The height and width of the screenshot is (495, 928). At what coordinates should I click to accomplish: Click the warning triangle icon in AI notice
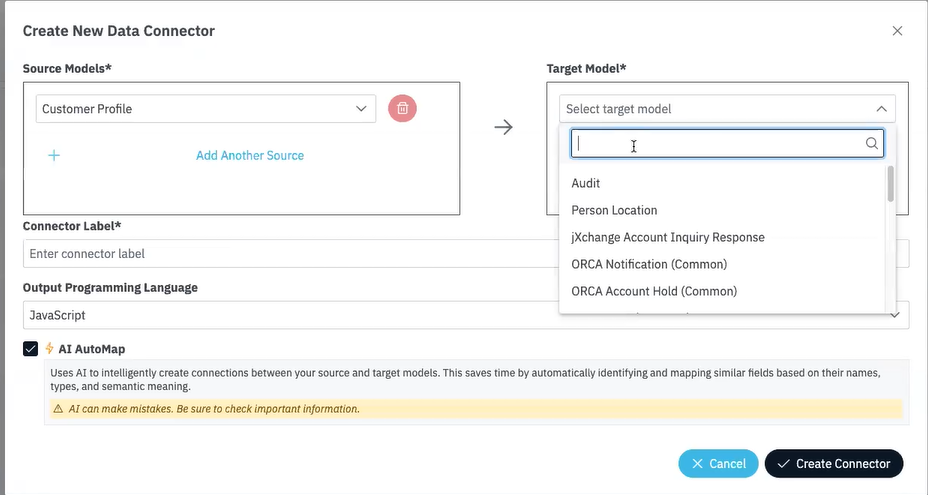click(58, 409)
